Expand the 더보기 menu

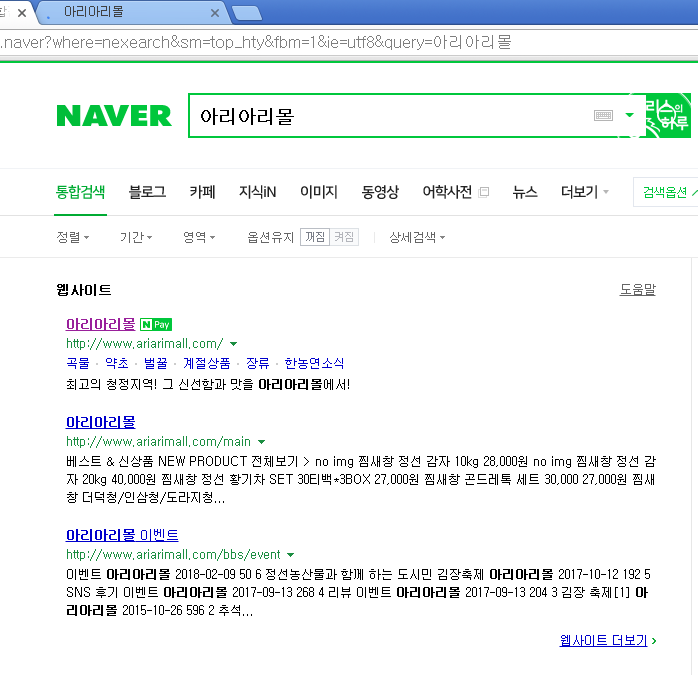click(584, 192)
